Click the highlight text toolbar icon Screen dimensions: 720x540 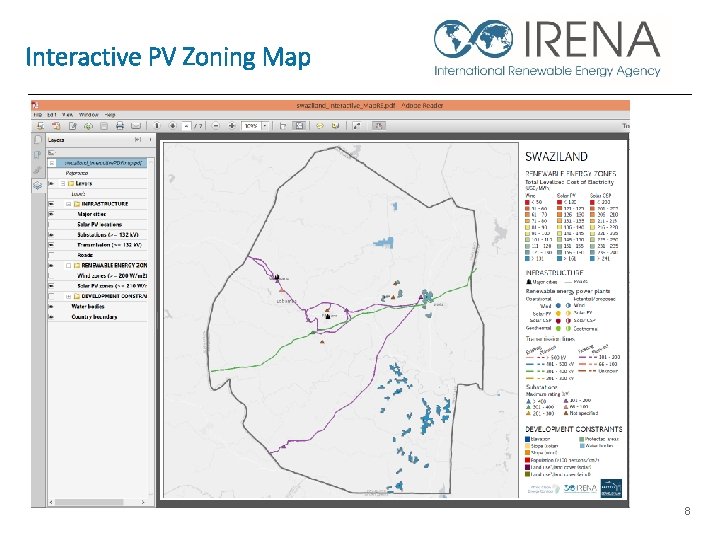point(336,125)
